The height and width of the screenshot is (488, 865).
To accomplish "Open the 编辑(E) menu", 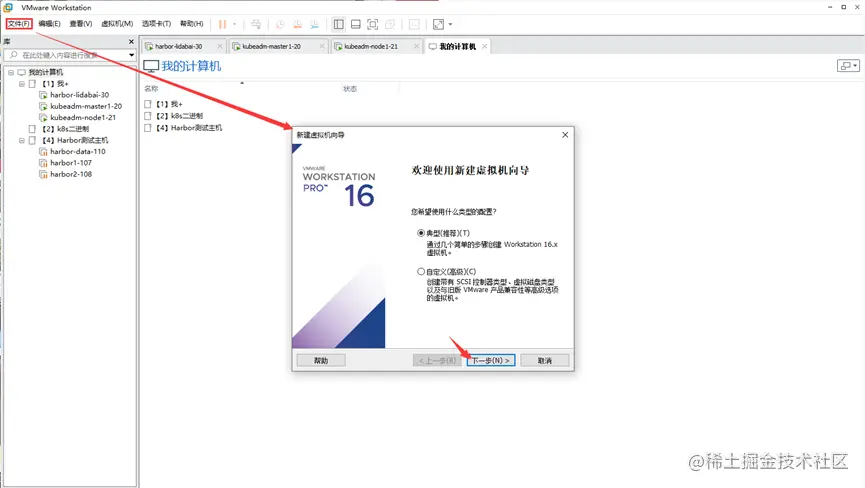I will coord(50,24).
